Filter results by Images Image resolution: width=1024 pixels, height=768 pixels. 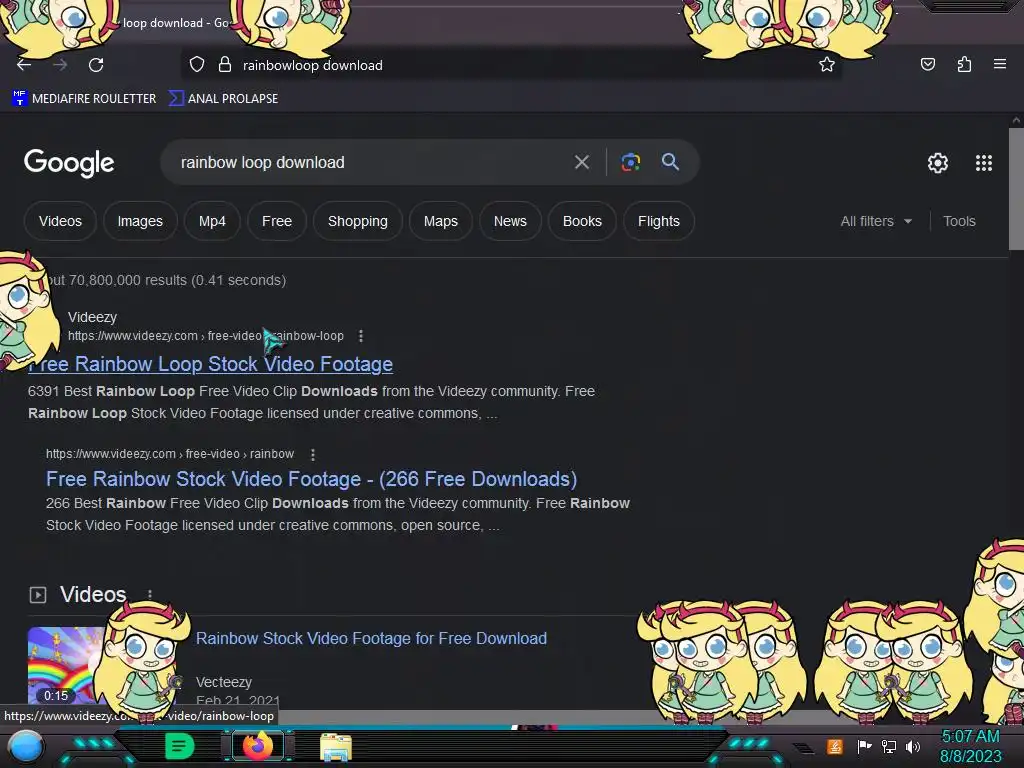click(140, 221)
